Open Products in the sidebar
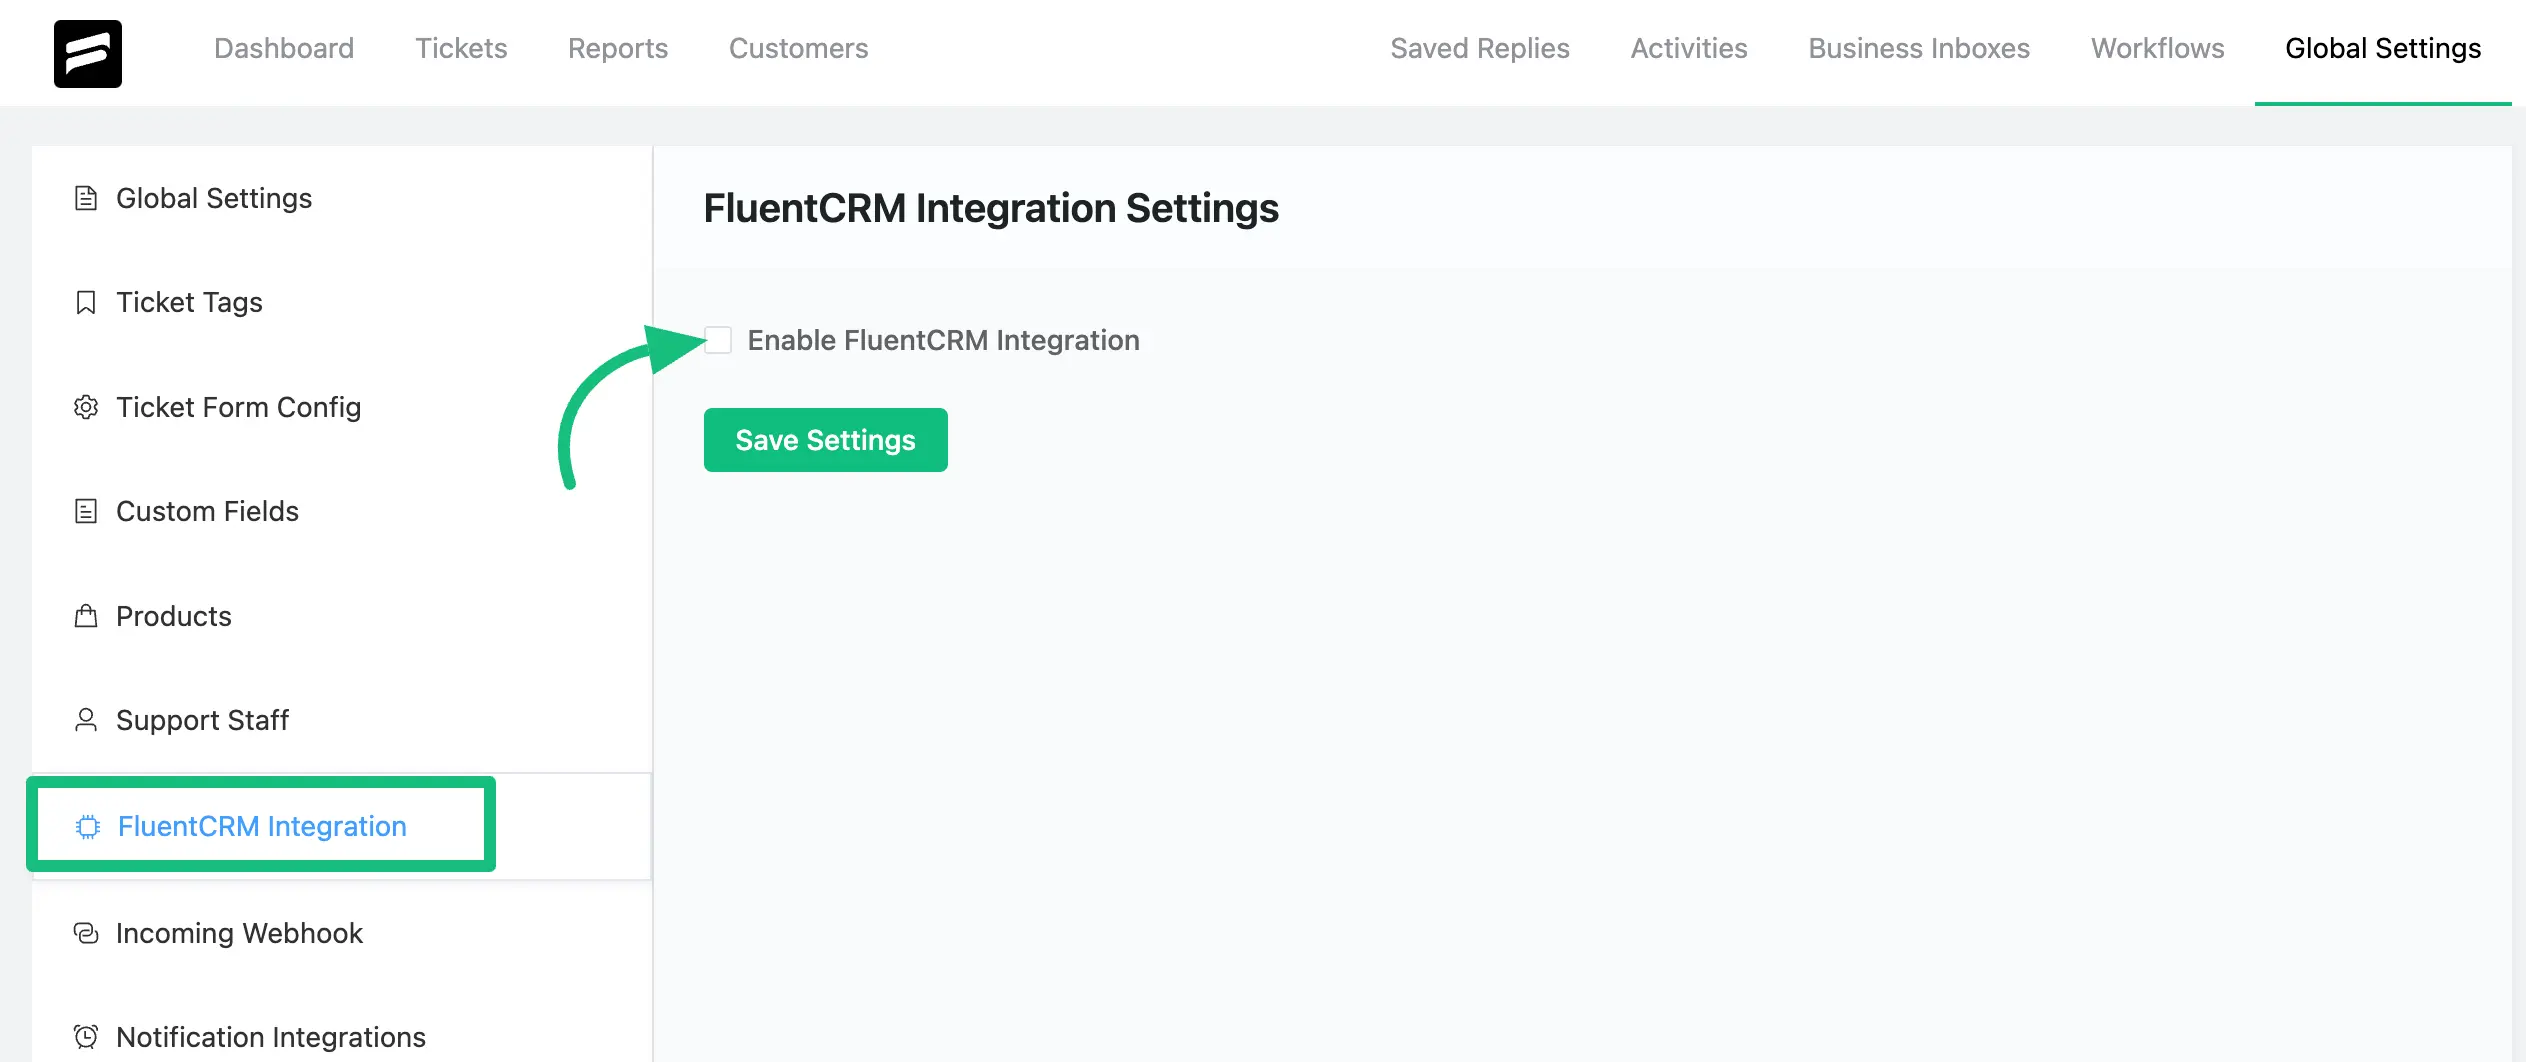The image size is (2526, 1062). tap(342, 616)
